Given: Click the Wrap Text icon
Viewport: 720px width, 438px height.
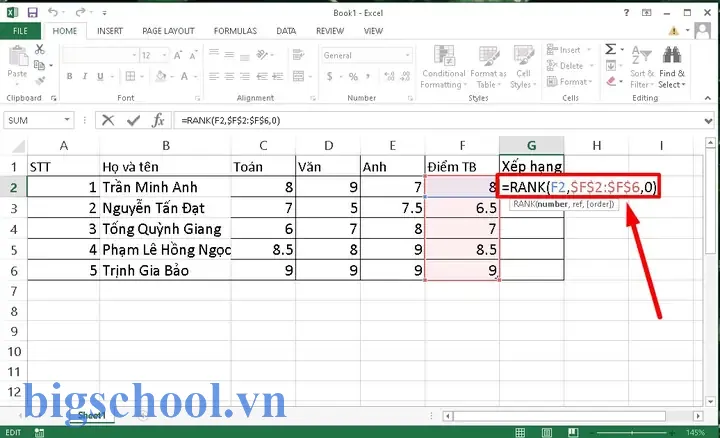Looking at the screenshot, I should tap(298, 55).
